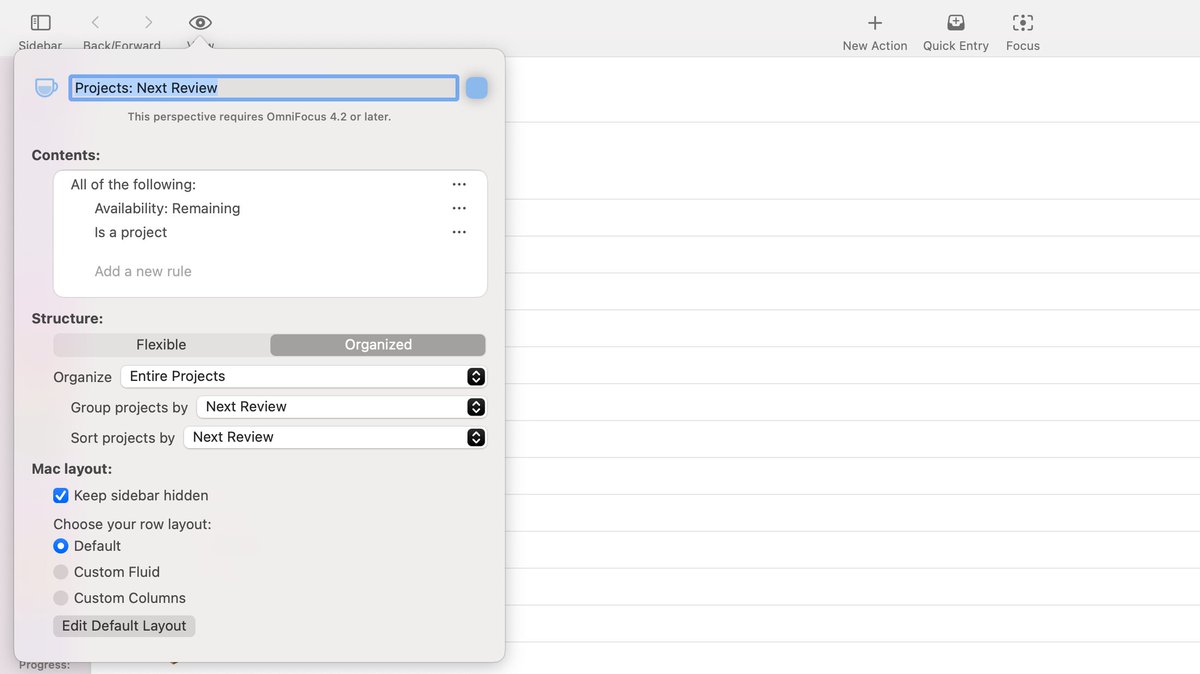Screen dimensions: 1200x674
Task: Open options for 'Availability: Remaining' rule
Action: (459, 208)
